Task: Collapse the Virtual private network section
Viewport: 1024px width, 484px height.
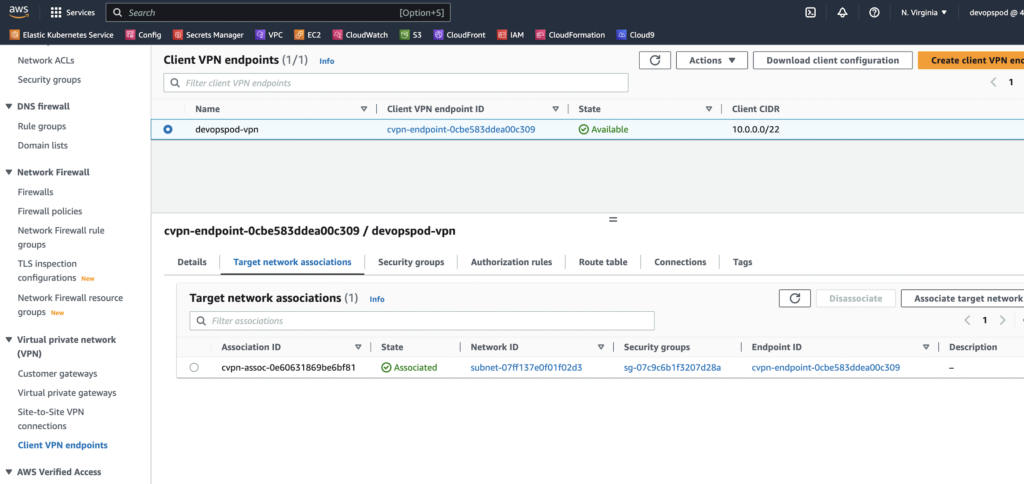Action: tap(9, 340)
